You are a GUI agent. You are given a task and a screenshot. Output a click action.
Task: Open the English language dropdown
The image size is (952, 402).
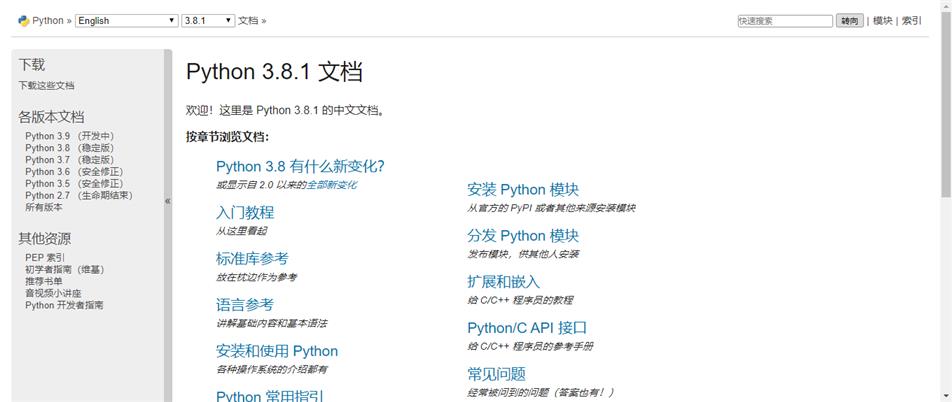(127, 21)
